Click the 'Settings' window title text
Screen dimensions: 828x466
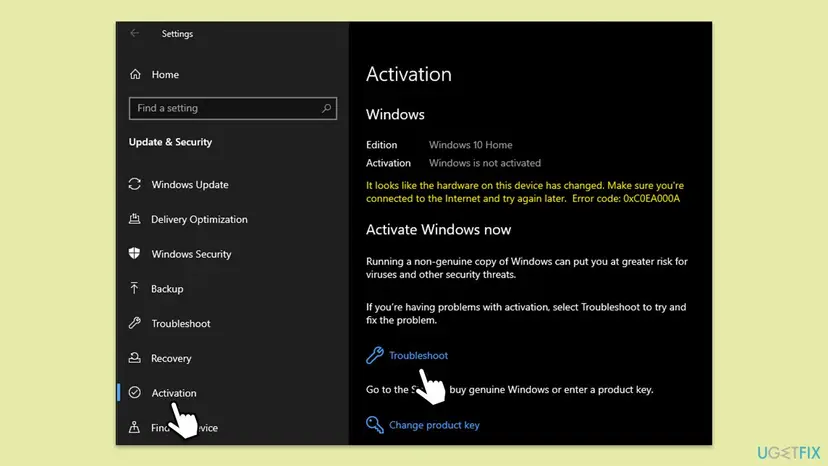177,34
